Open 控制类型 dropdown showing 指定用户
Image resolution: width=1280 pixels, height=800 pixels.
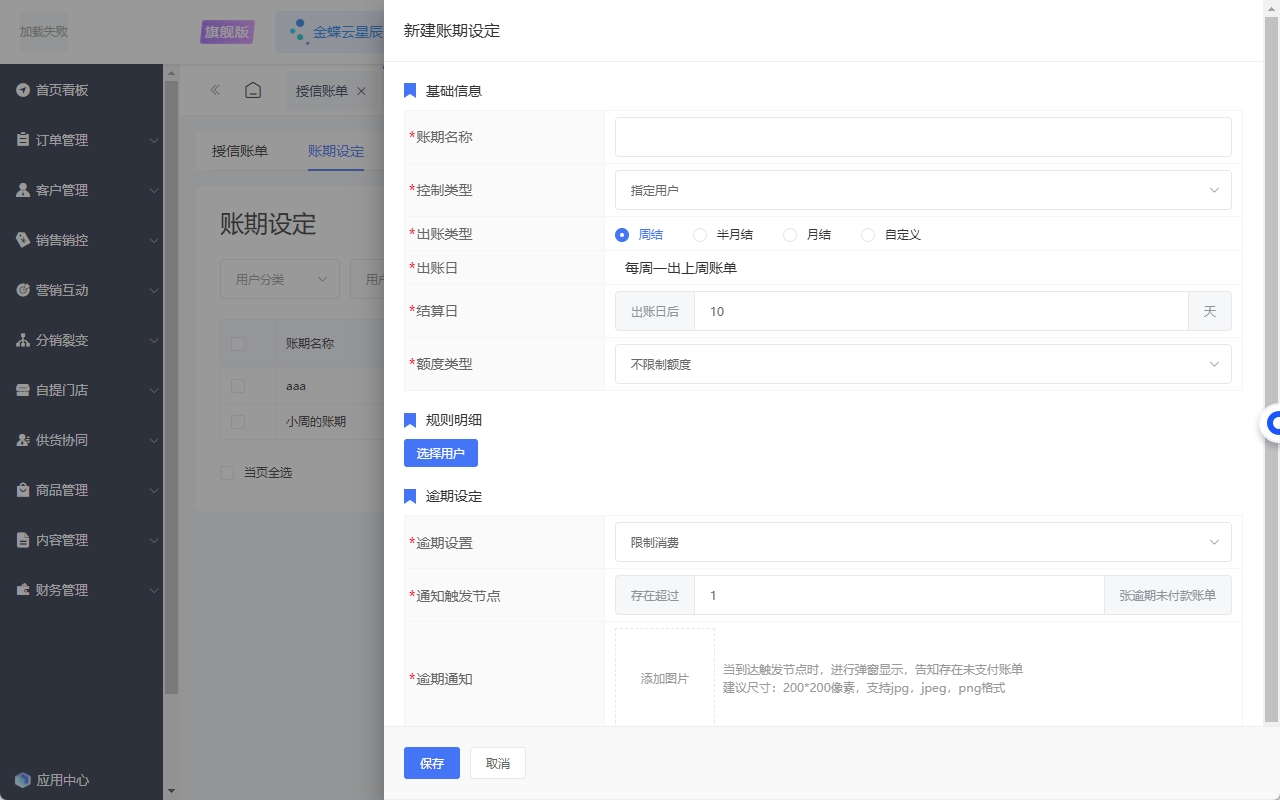tap(923, 190)
